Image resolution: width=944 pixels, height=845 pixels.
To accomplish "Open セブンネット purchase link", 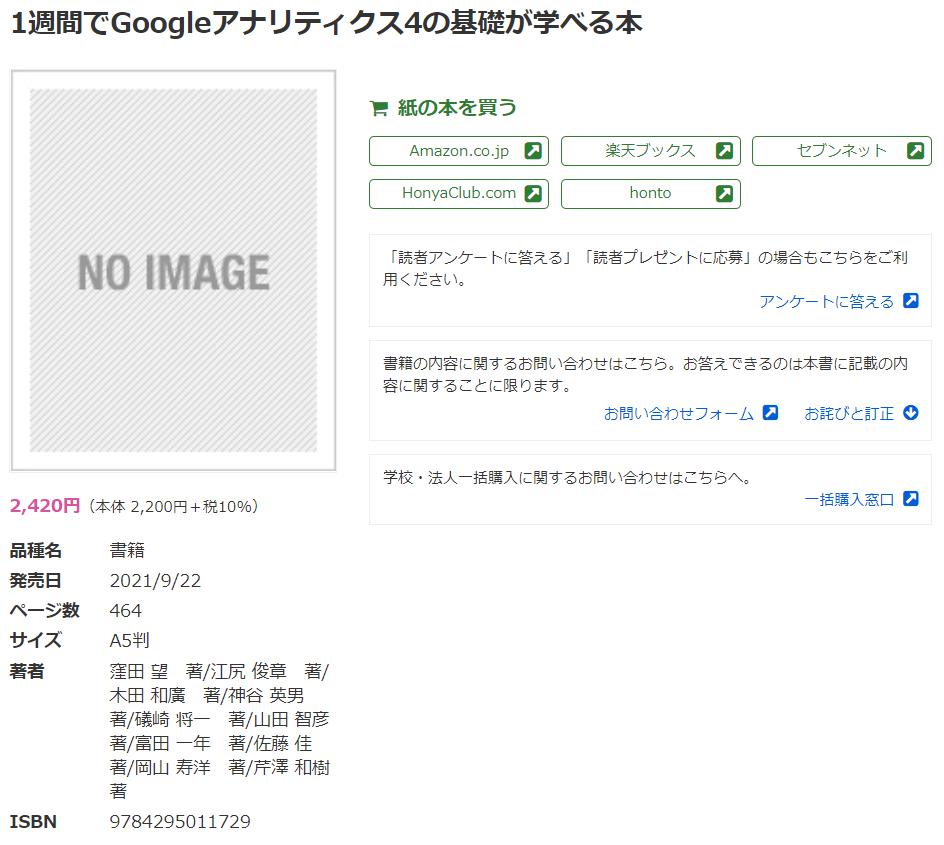I will [842, 150].
